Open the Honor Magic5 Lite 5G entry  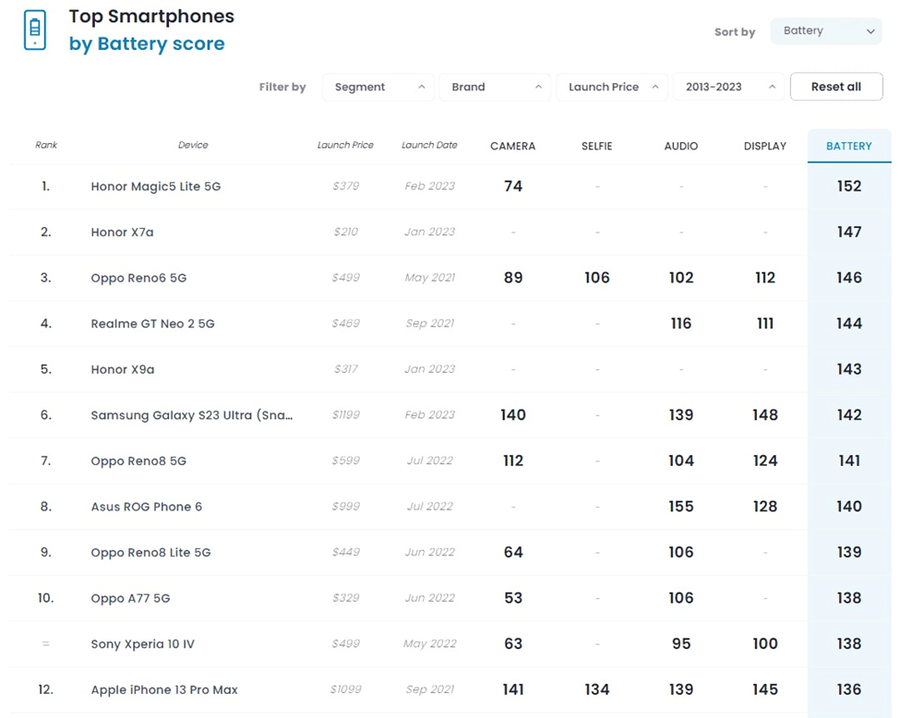click(155, 186)
